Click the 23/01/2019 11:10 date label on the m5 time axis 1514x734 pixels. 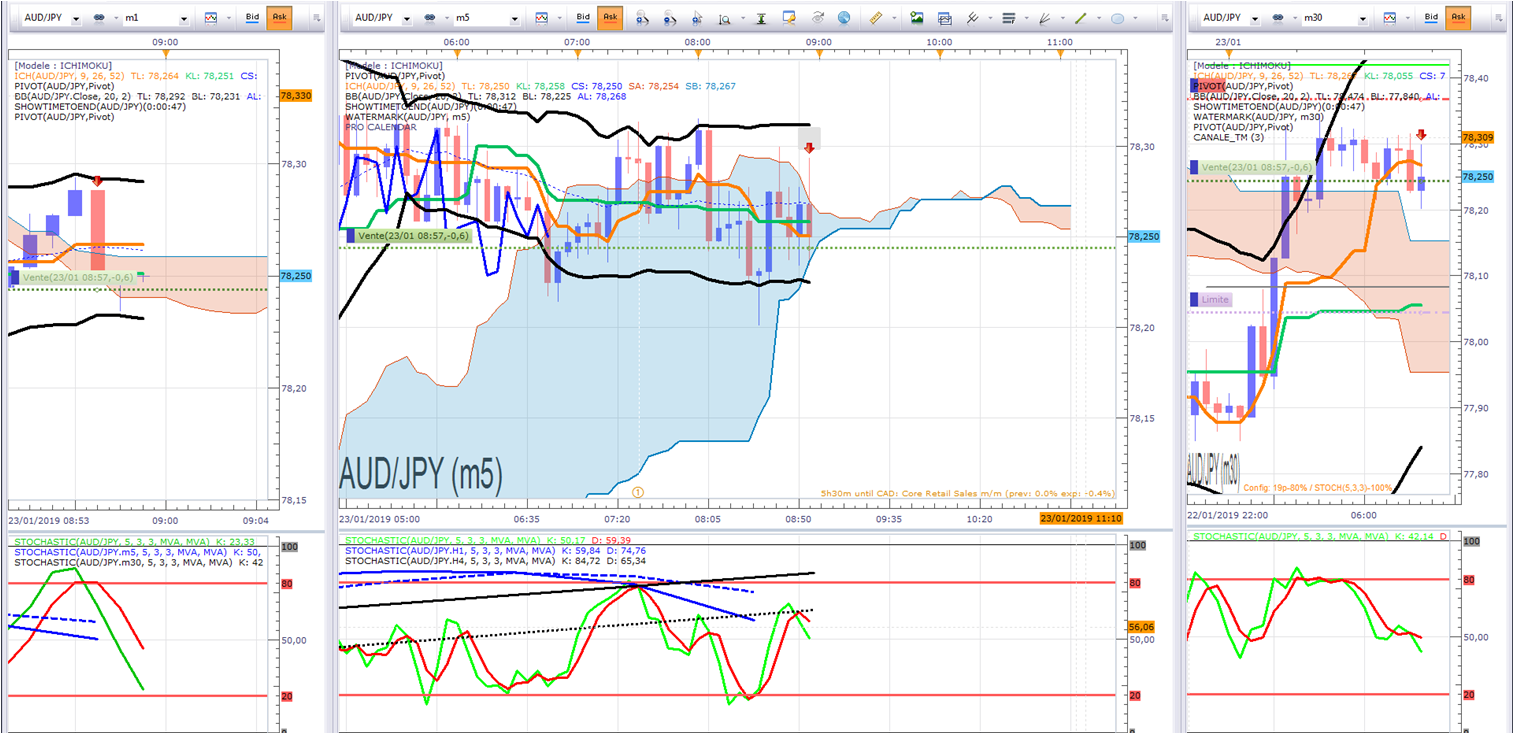1081,518
